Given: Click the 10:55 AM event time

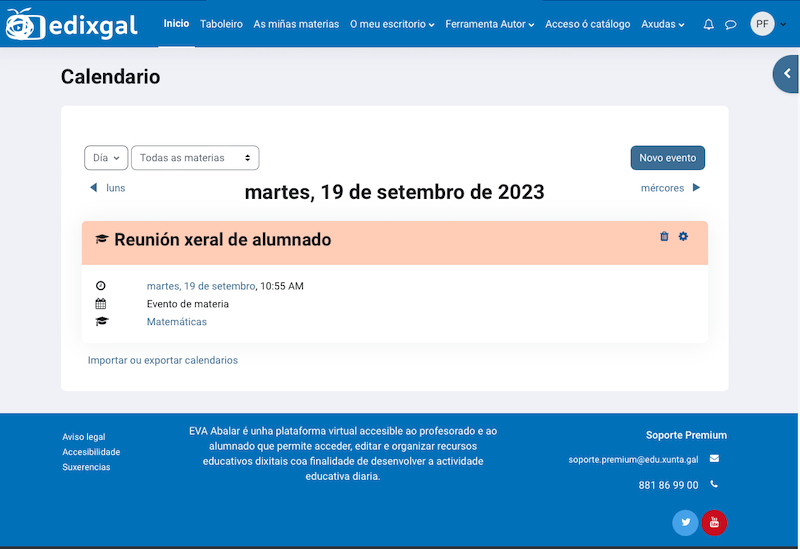Looking at the screenshot, I should pos(282,286).
